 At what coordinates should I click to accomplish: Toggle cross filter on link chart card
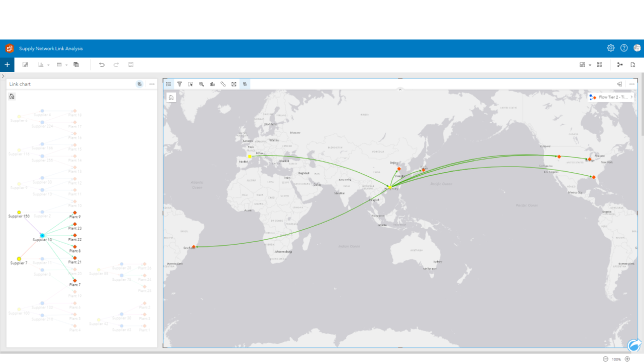point(140,84)
